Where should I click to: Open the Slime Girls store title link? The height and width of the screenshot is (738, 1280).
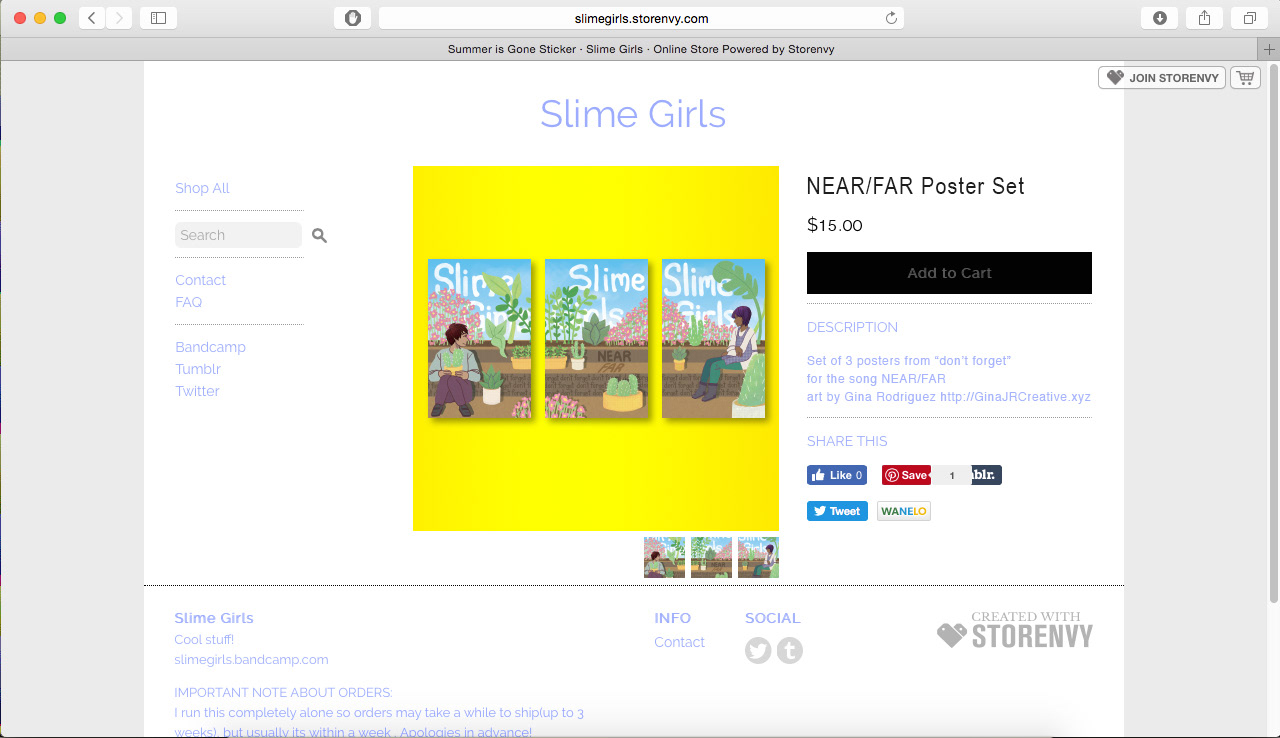[x=633, y=114]
